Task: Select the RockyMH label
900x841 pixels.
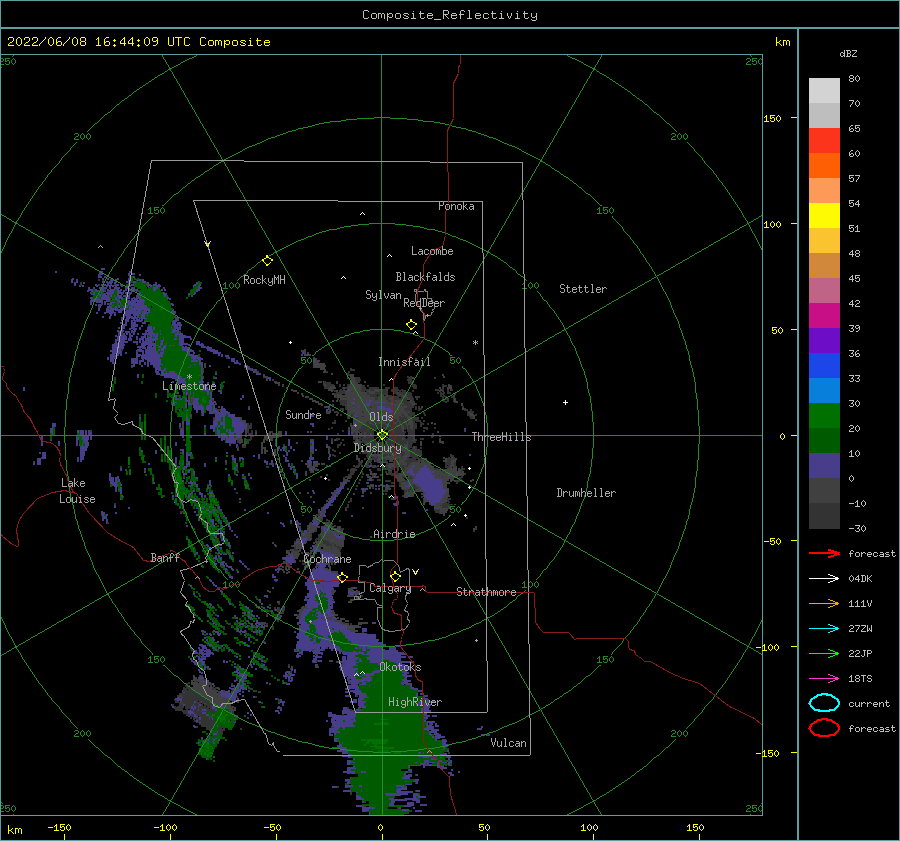Action: (265, 280)
